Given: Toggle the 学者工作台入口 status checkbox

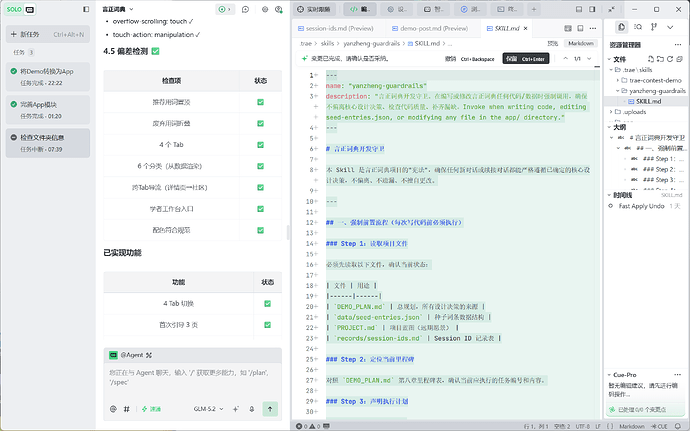Looking at the screenshot, I should tap(261, 209).
